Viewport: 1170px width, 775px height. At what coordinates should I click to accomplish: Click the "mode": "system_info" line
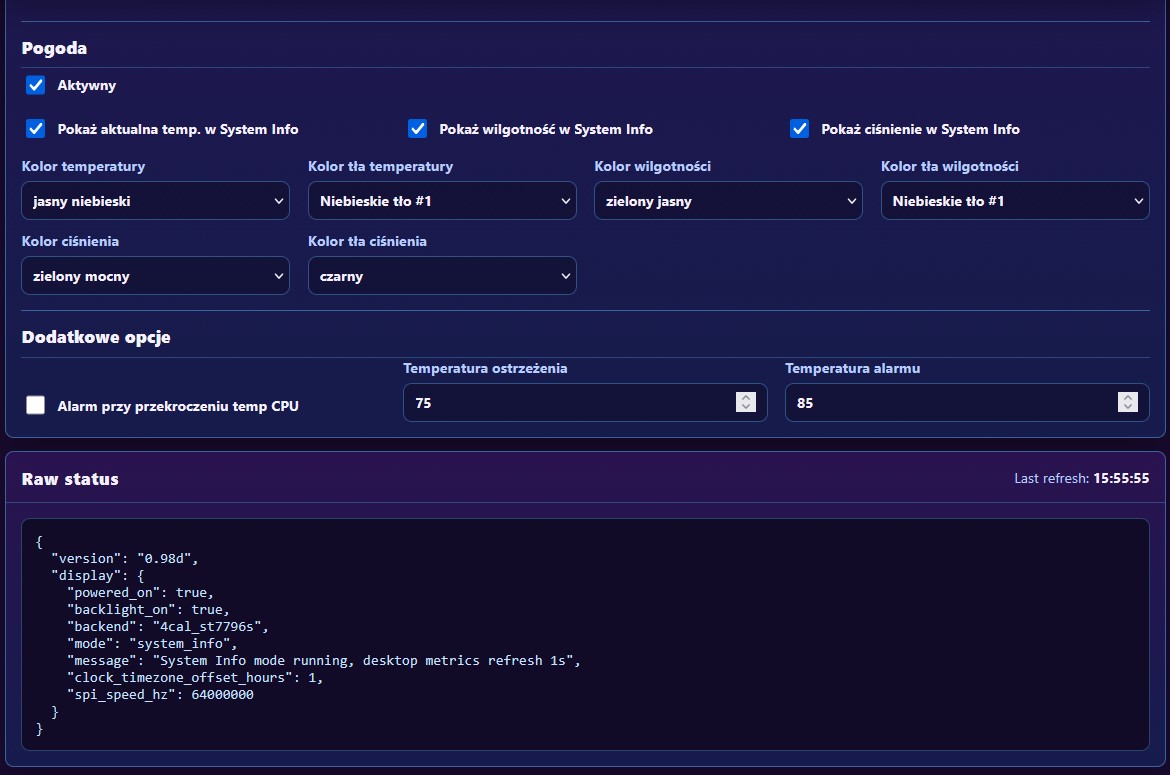click(151, 643)
